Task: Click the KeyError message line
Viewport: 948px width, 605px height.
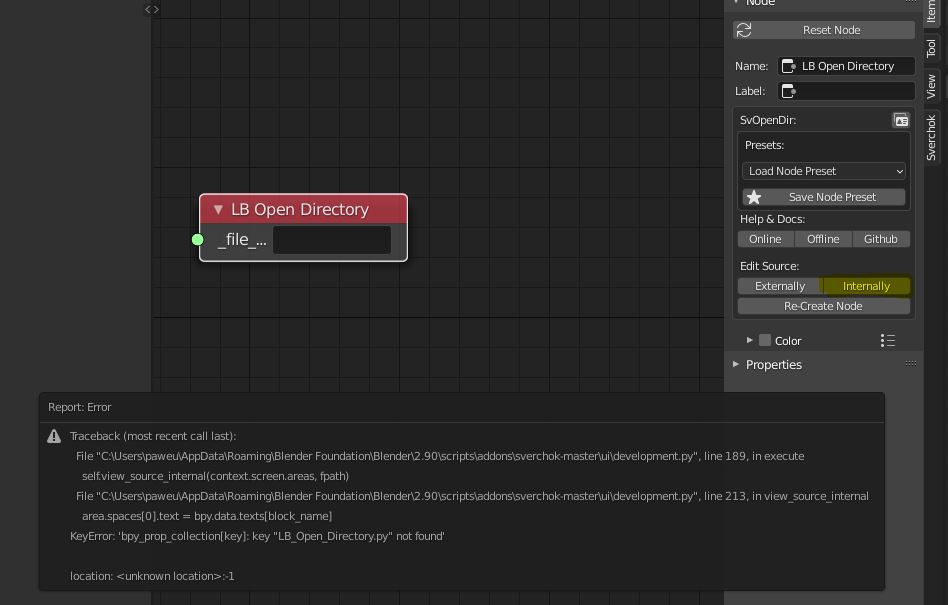Action: pyautogui.click(x=258, y=536)
